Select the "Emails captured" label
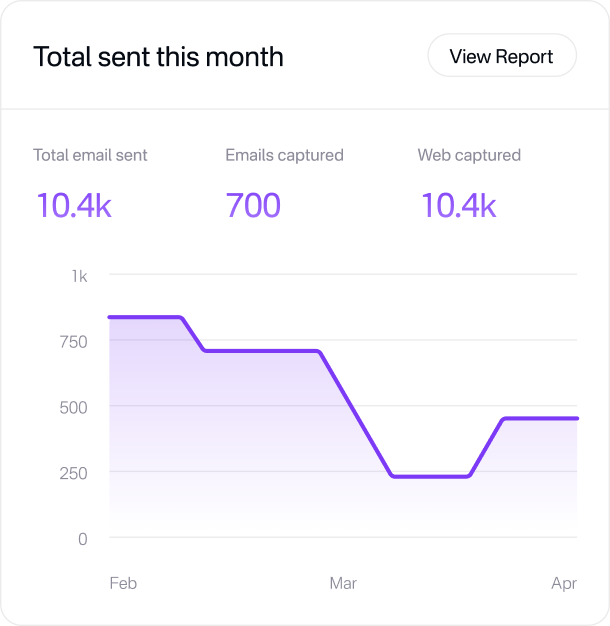 tap(284, 155)
